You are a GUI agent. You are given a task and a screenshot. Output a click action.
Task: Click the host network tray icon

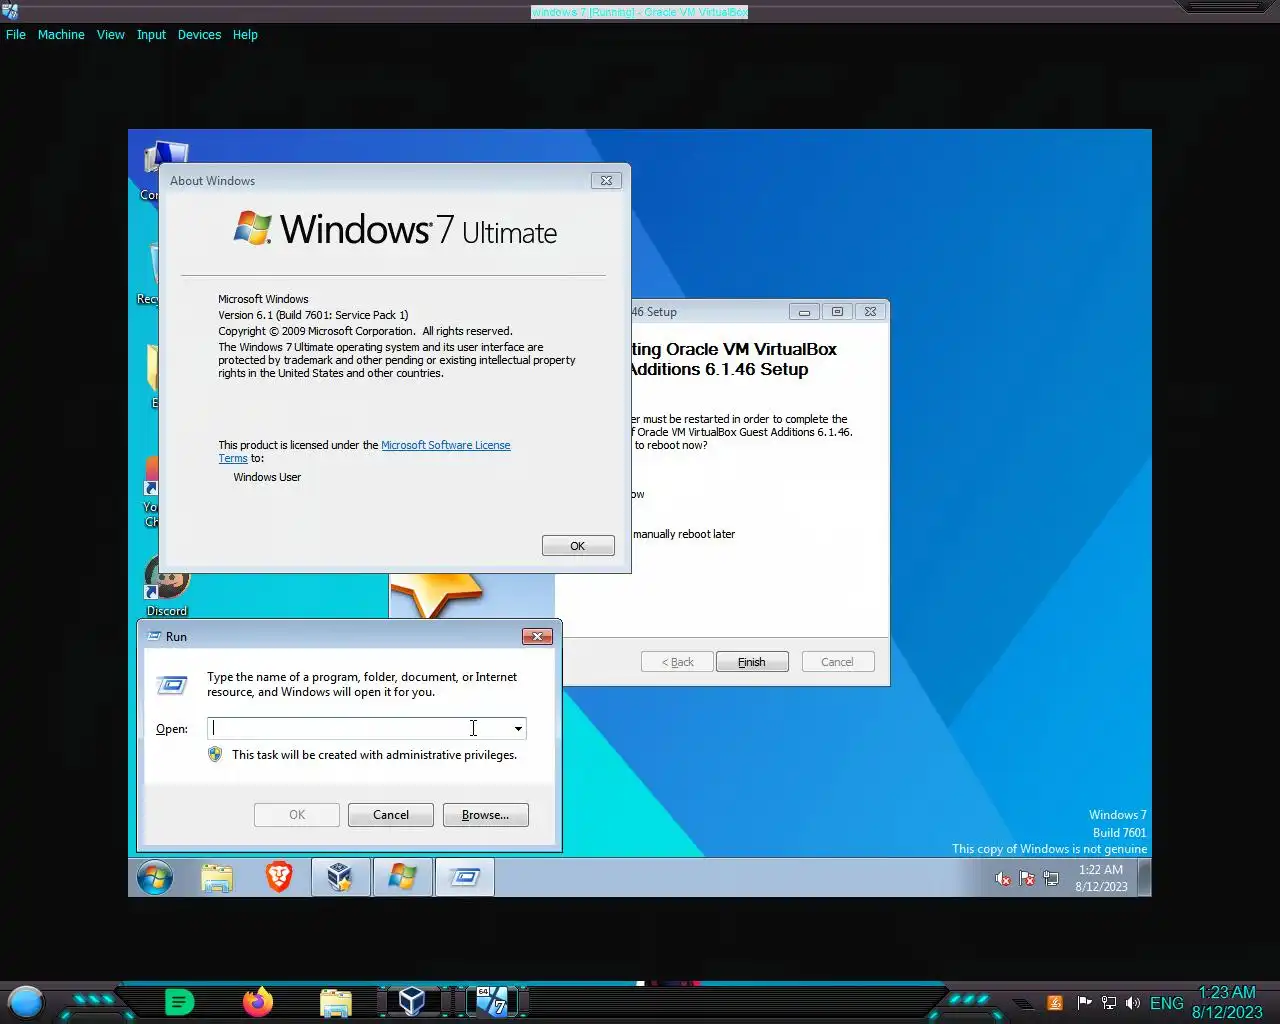[x=1109, y=1003]
